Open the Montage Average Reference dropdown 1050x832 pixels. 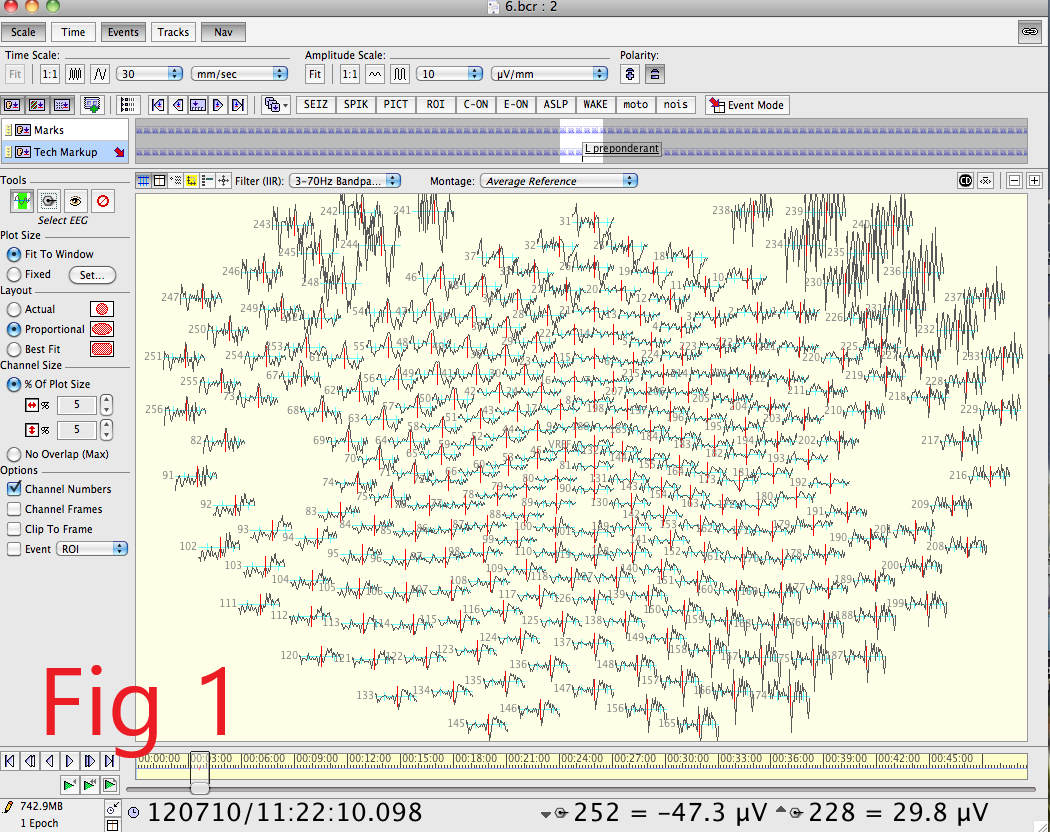(x=559, y=181)
